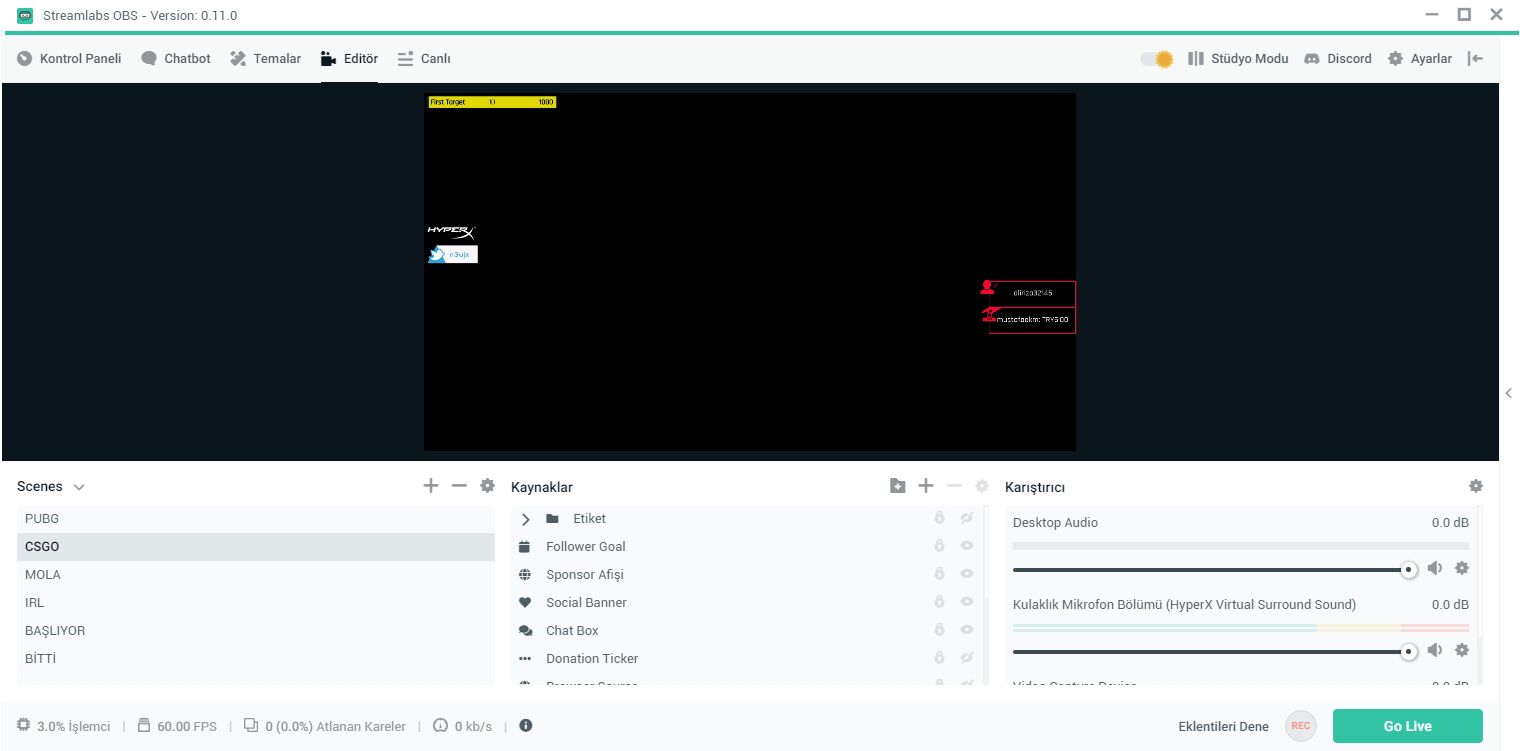Click the CPU usage indicator icon
1520x751 pixels.
point(24,726)
